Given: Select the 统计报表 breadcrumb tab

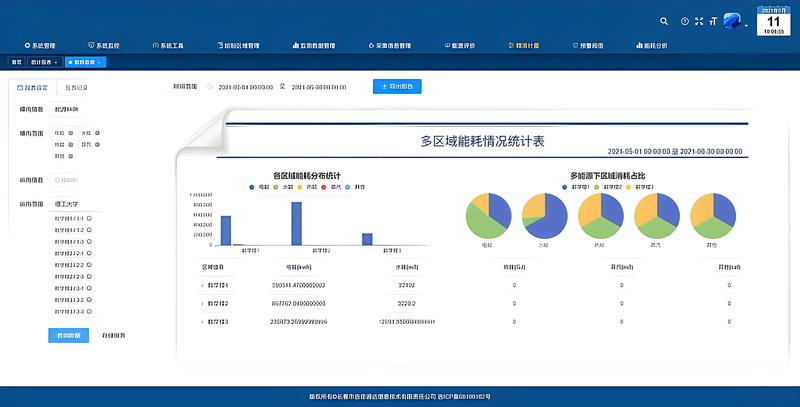Looking at the screenshot, I should [x=44, y=62].
